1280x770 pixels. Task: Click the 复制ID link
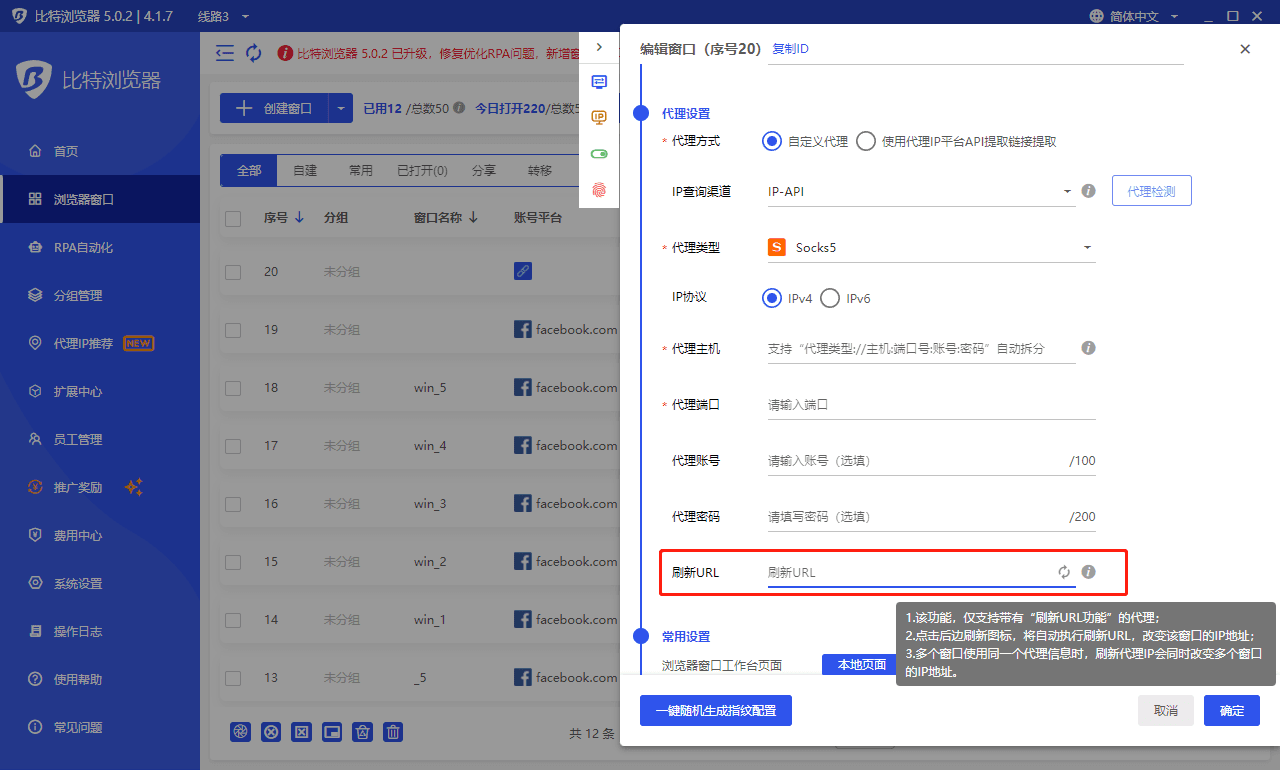(x=790, y=49)
